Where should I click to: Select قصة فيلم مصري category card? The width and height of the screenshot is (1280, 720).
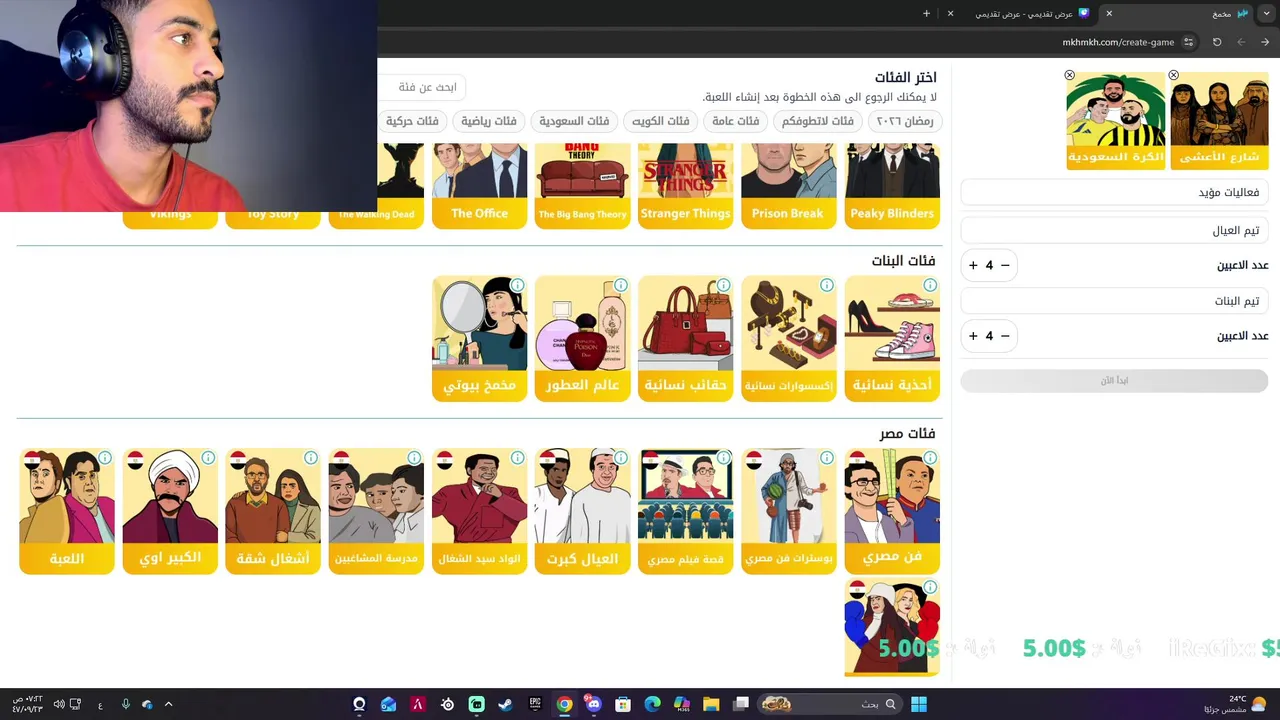pyautogui.click(x=685, y=512)
